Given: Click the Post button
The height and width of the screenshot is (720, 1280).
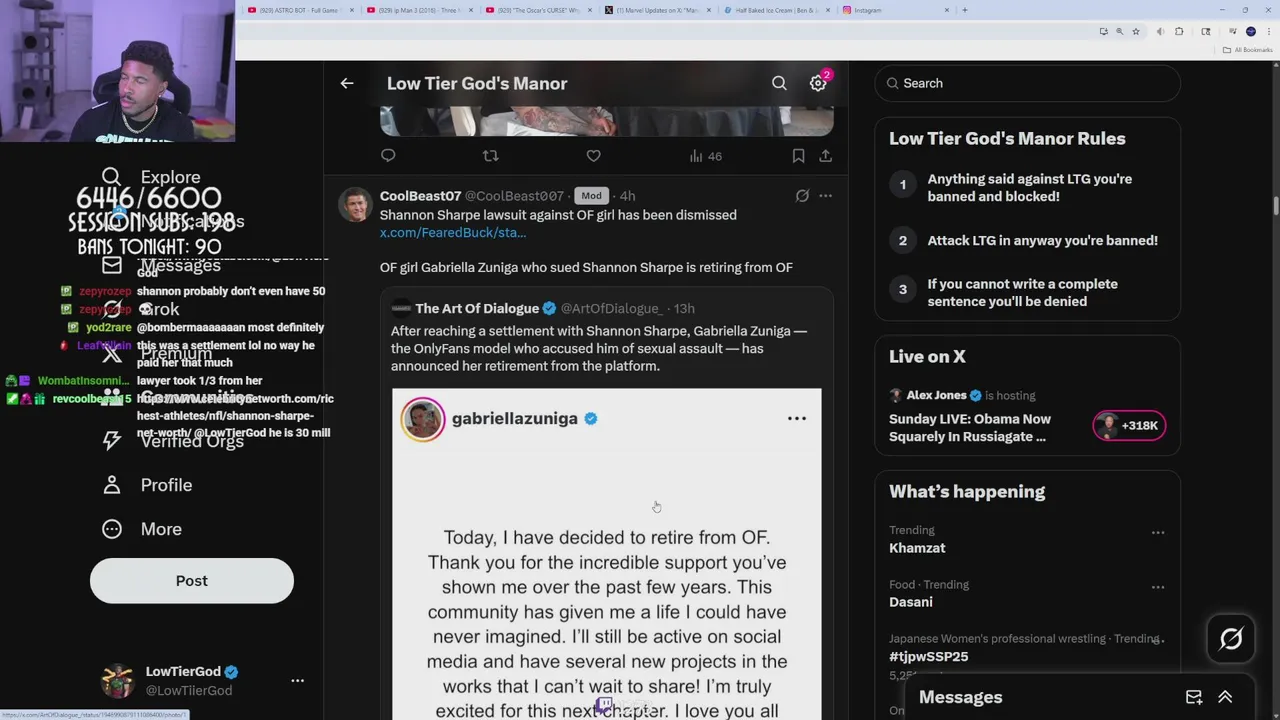Looking at the screenshot, I should pyautogui.click(x=192, y=581).
